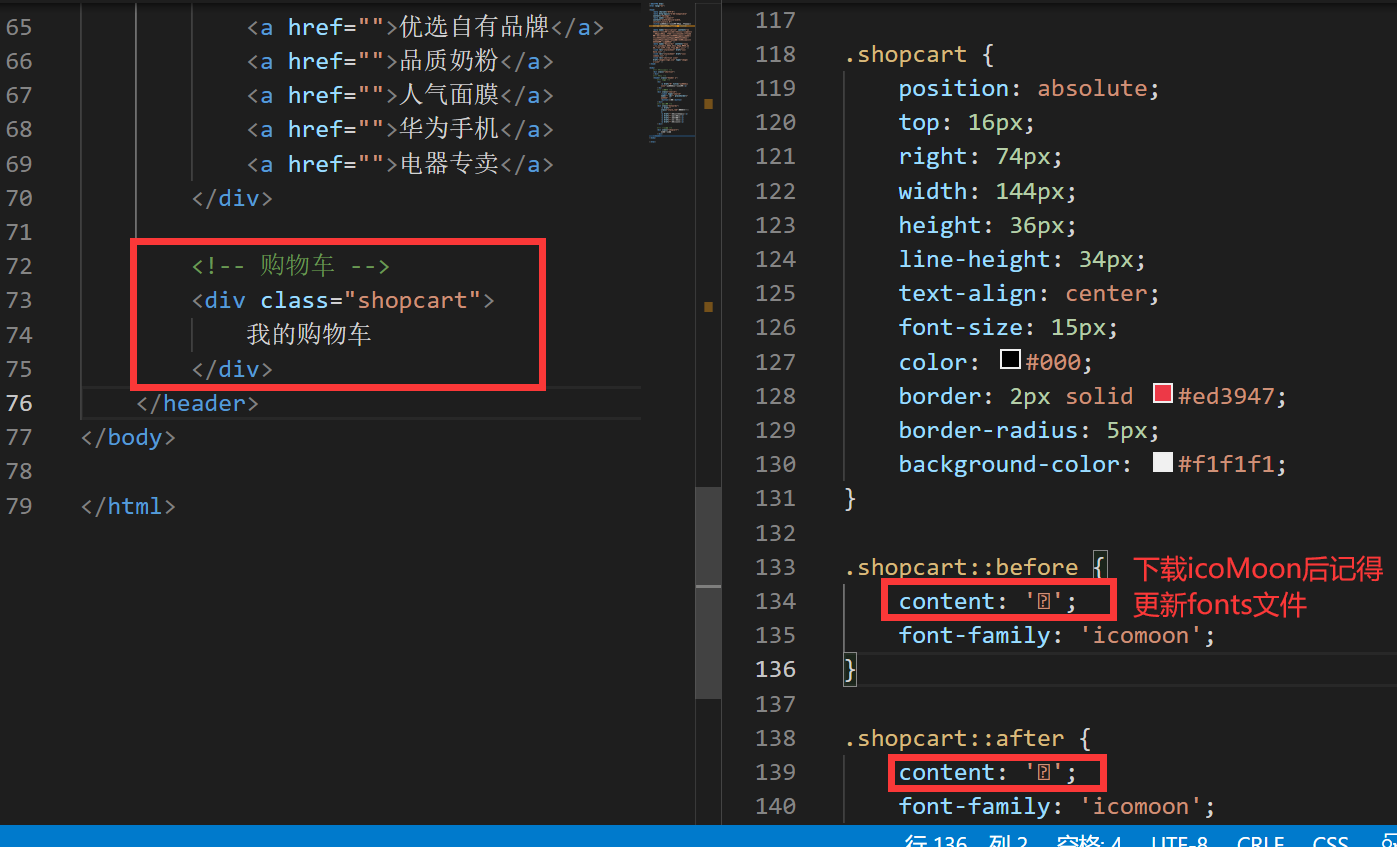Click the closing </body> tag
This screenshot has width=1397, height=847.
(128, 437)
